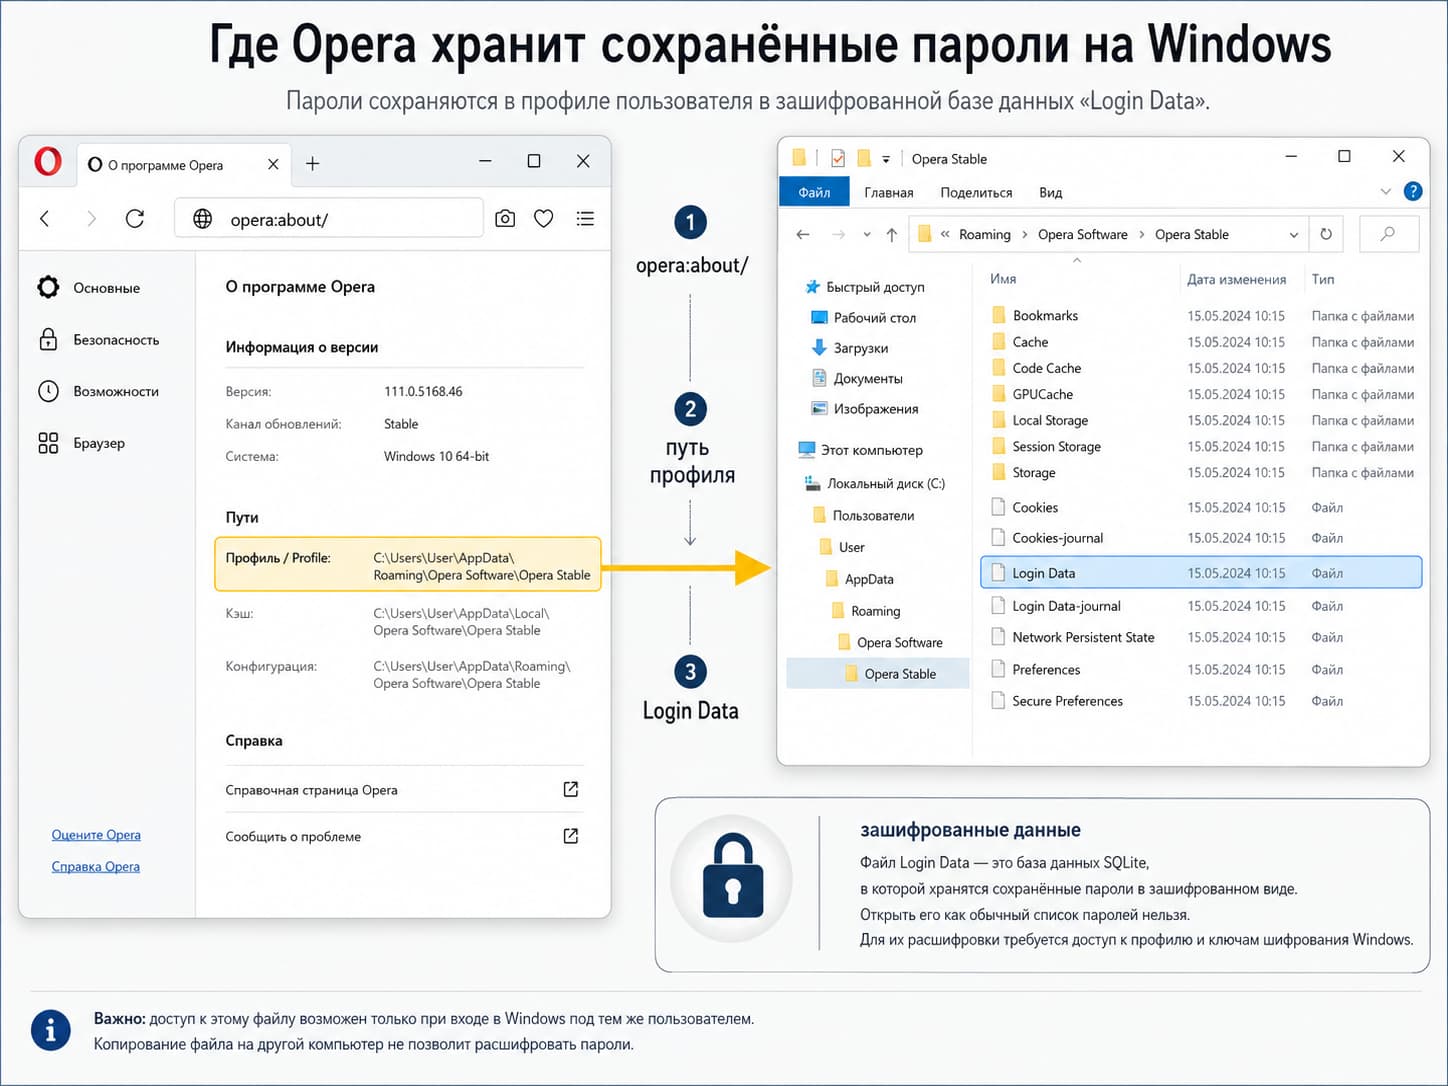Select 'Network Persistent State' file
The image size is (1448, 1086).
1072,637
